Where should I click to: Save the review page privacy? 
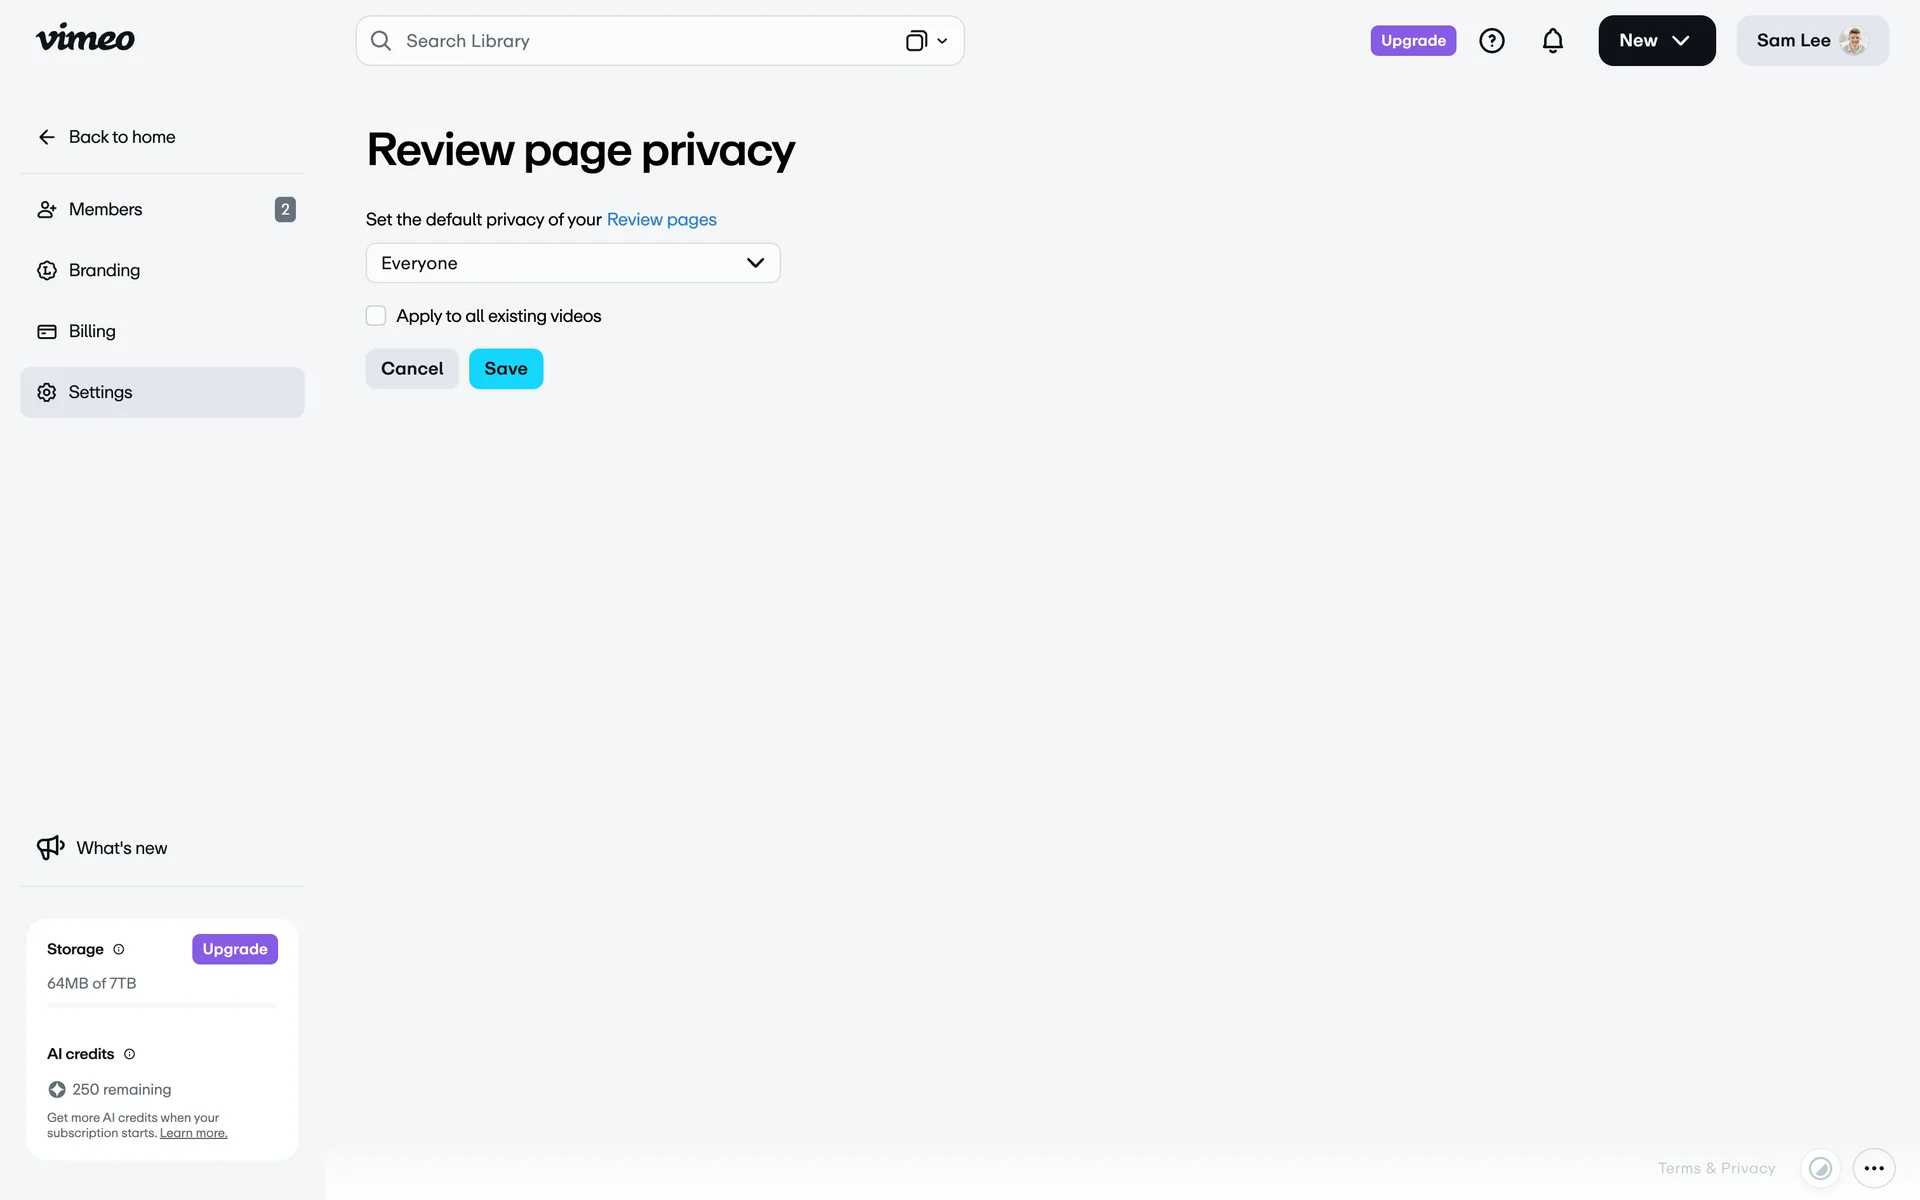[x=505, y=369]
